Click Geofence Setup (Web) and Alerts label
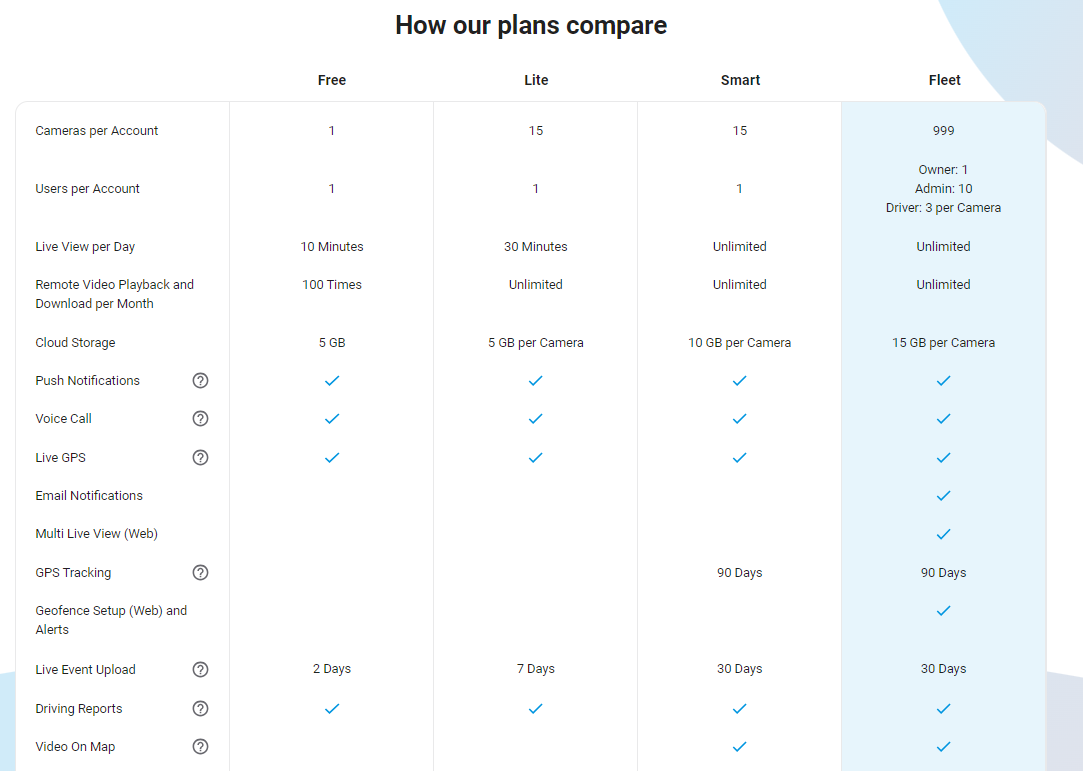Image resolution: width=1083 pixels, height=771 pixels. 111,620
